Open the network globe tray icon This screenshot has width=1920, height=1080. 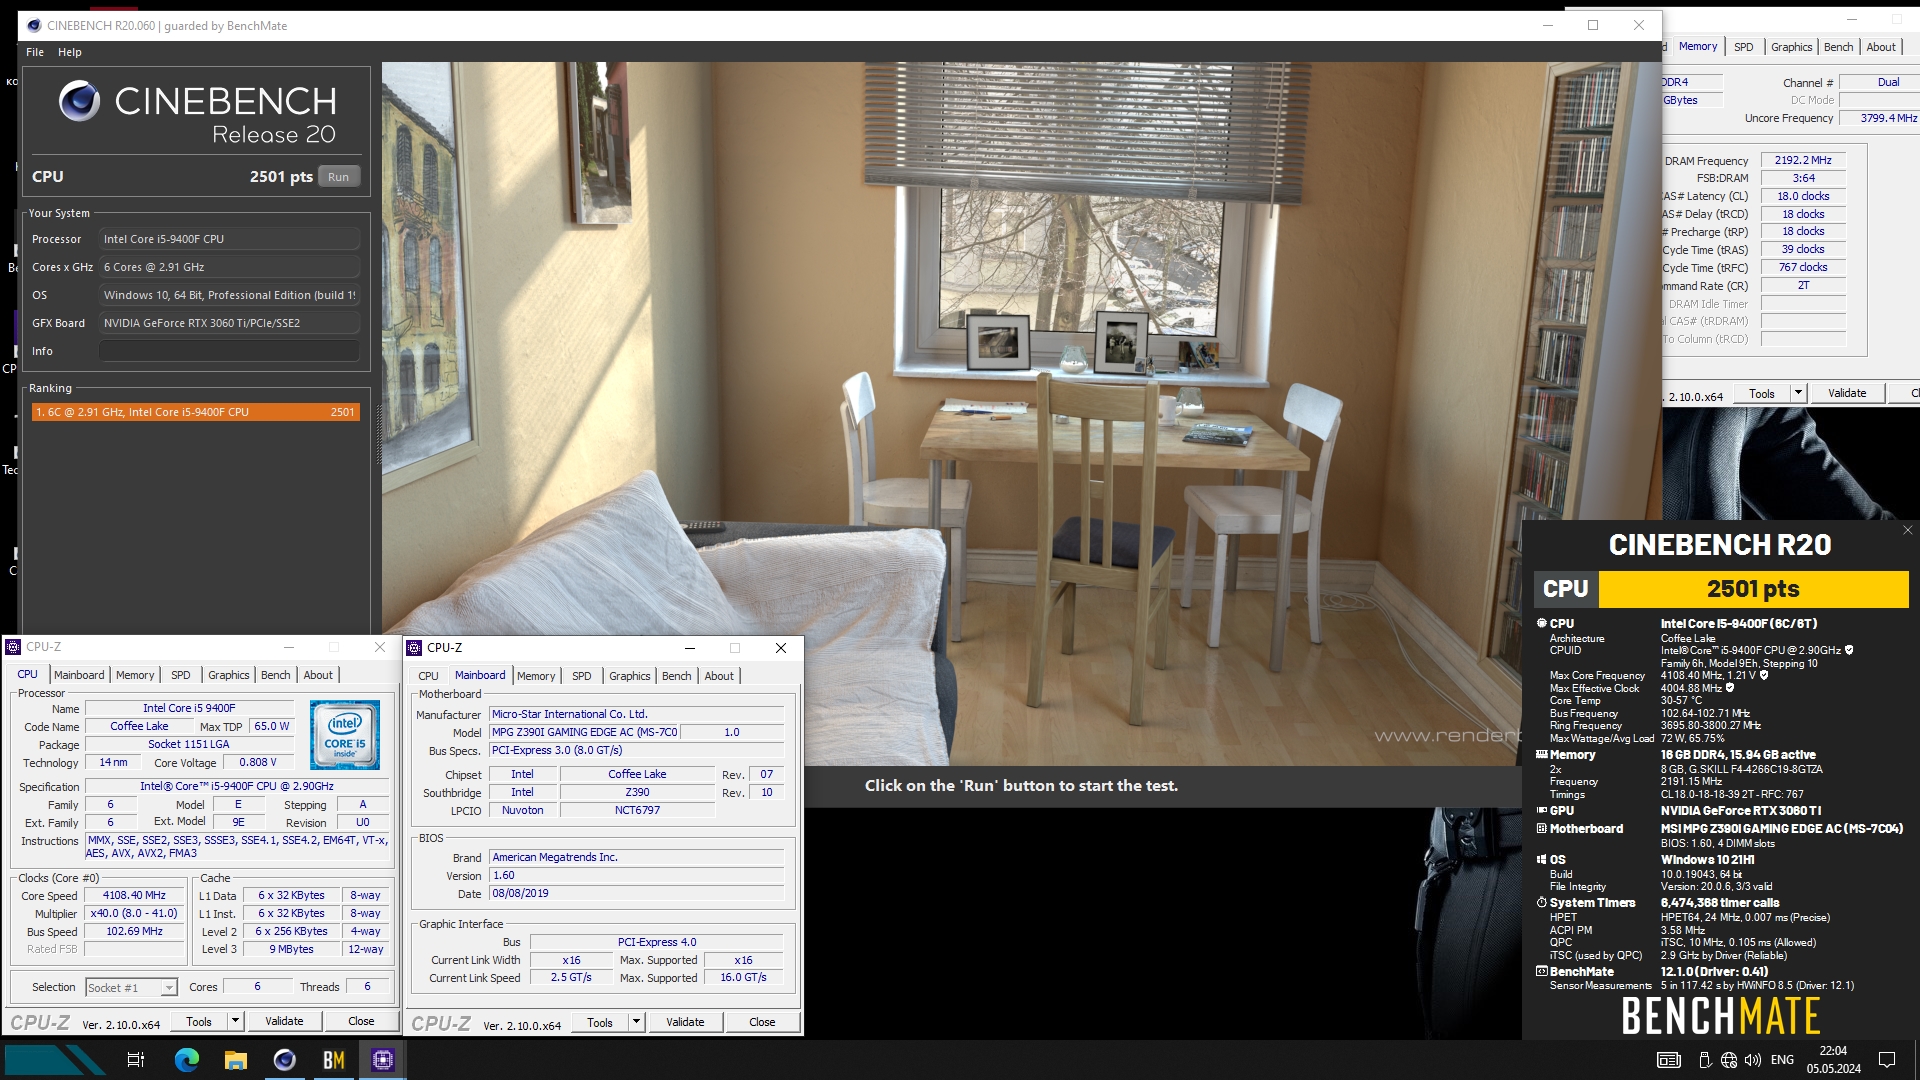1729,1060
